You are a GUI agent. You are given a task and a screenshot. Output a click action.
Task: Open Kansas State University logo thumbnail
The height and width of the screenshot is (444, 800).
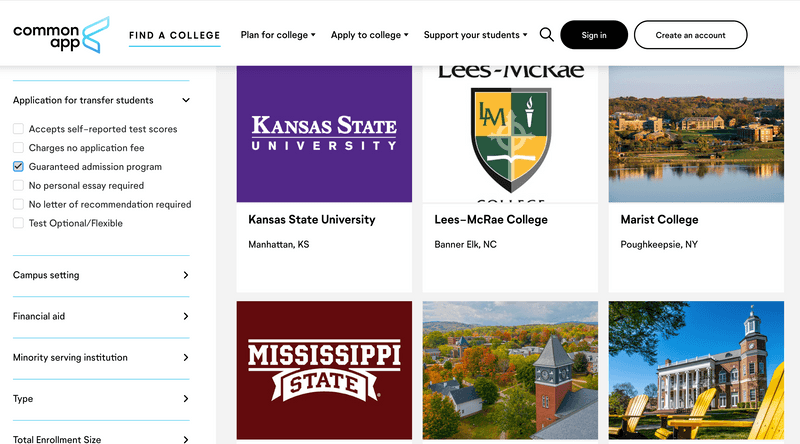[324, 134]
